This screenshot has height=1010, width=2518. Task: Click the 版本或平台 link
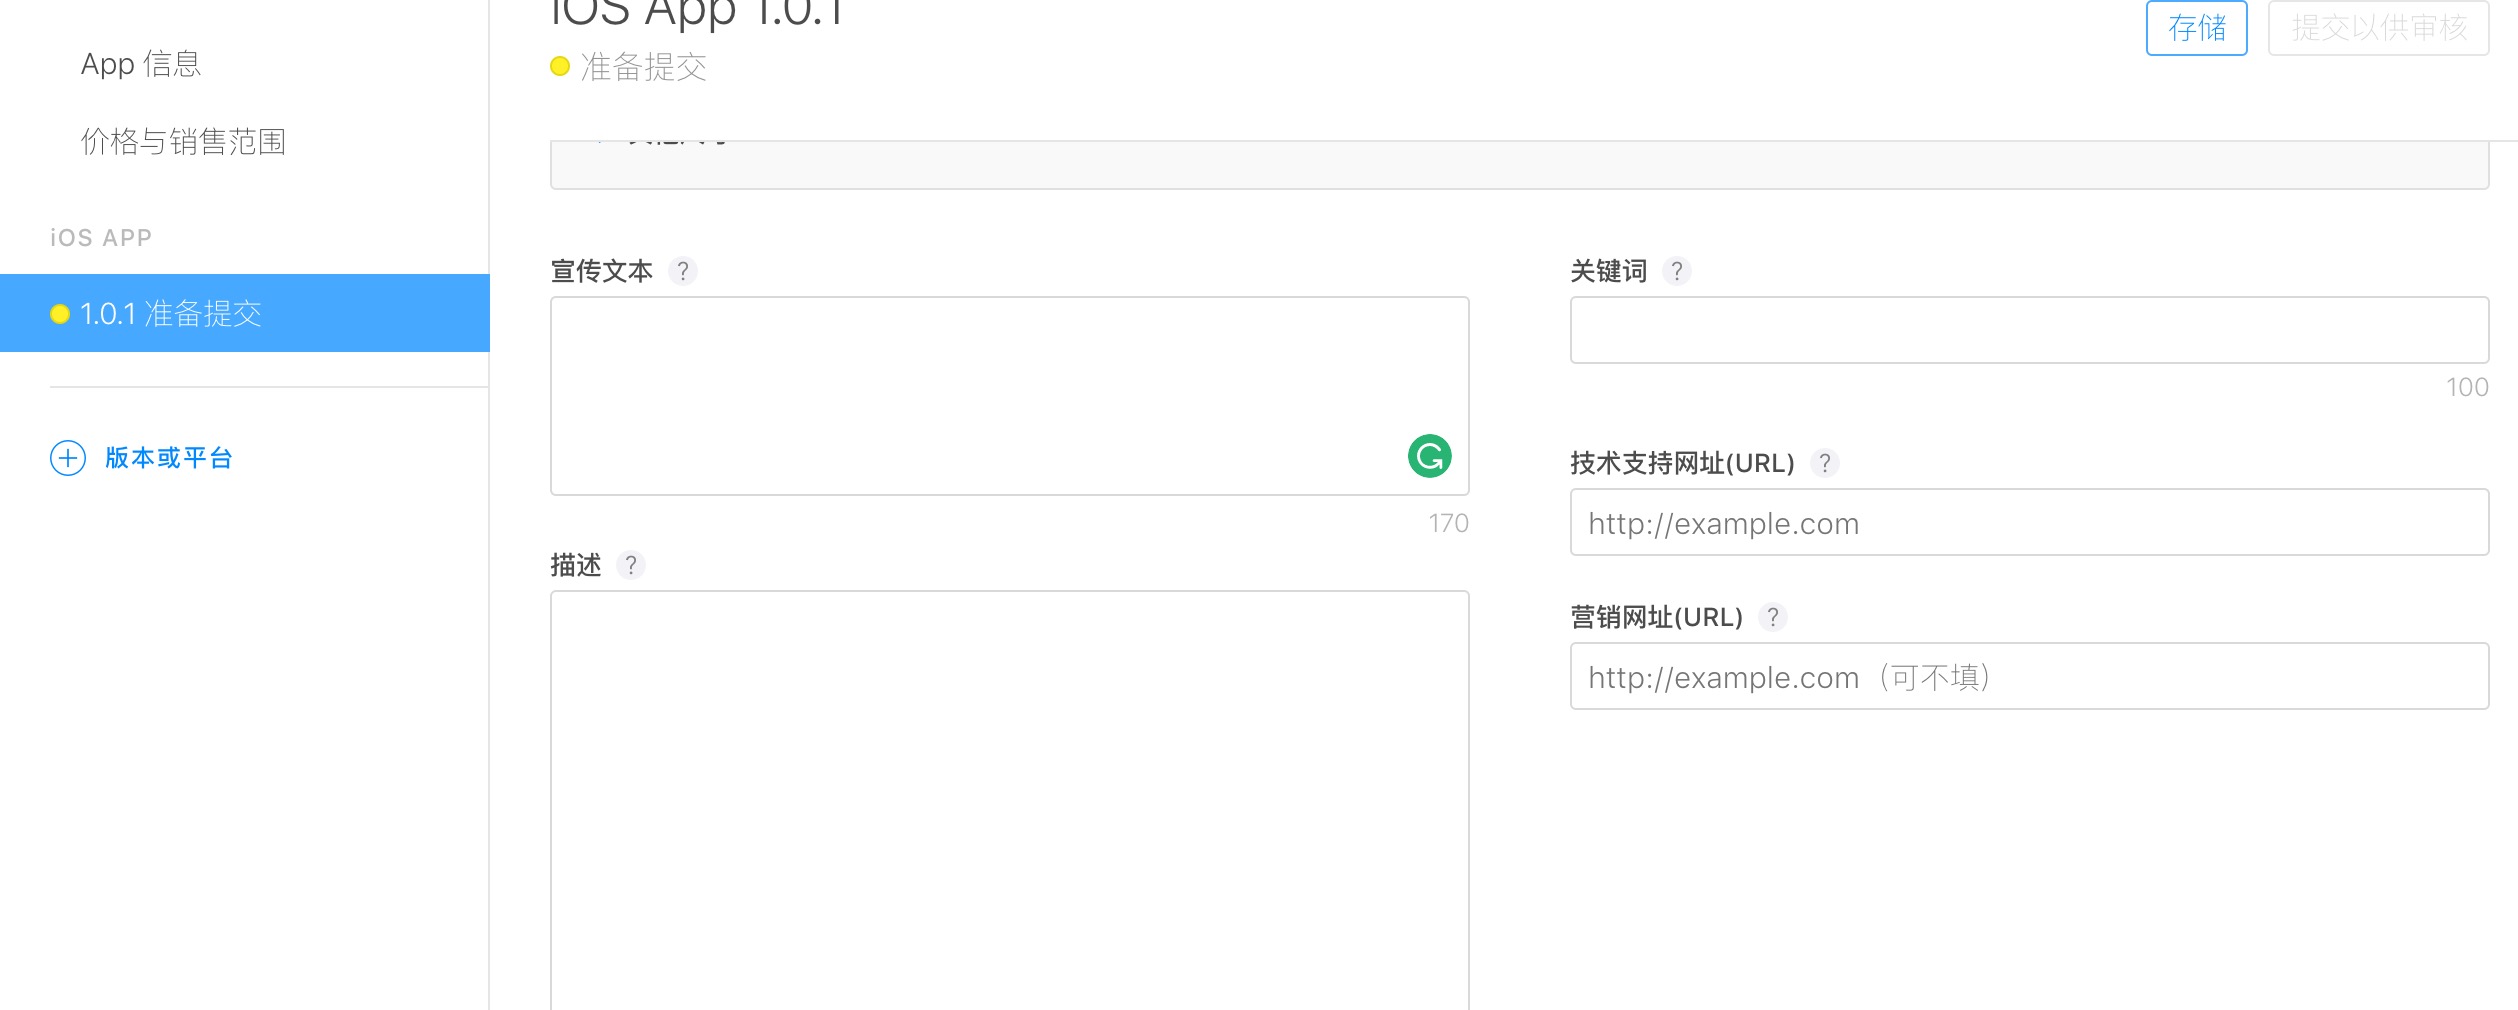[x=169, y=458]
